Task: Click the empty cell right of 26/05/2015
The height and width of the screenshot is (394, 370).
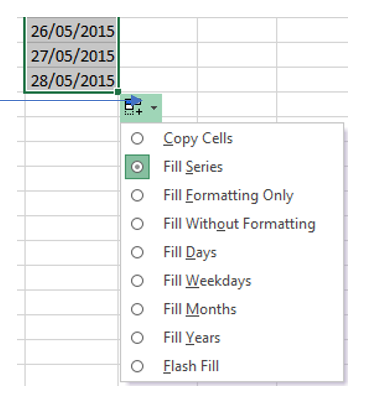Action: point(158,30)
